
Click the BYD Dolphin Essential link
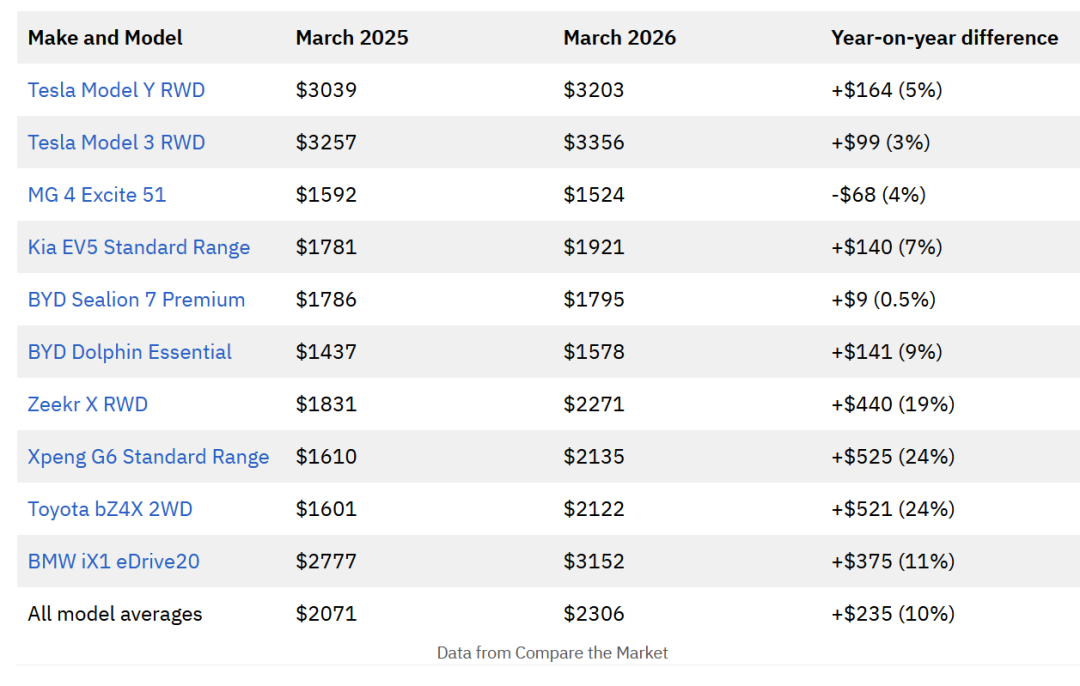130,352
